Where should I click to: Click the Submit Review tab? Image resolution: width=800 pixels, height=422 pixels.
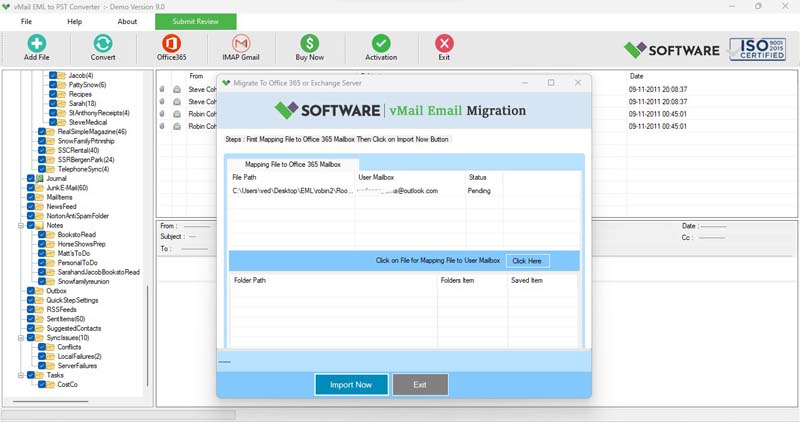(x=195, y=21)
